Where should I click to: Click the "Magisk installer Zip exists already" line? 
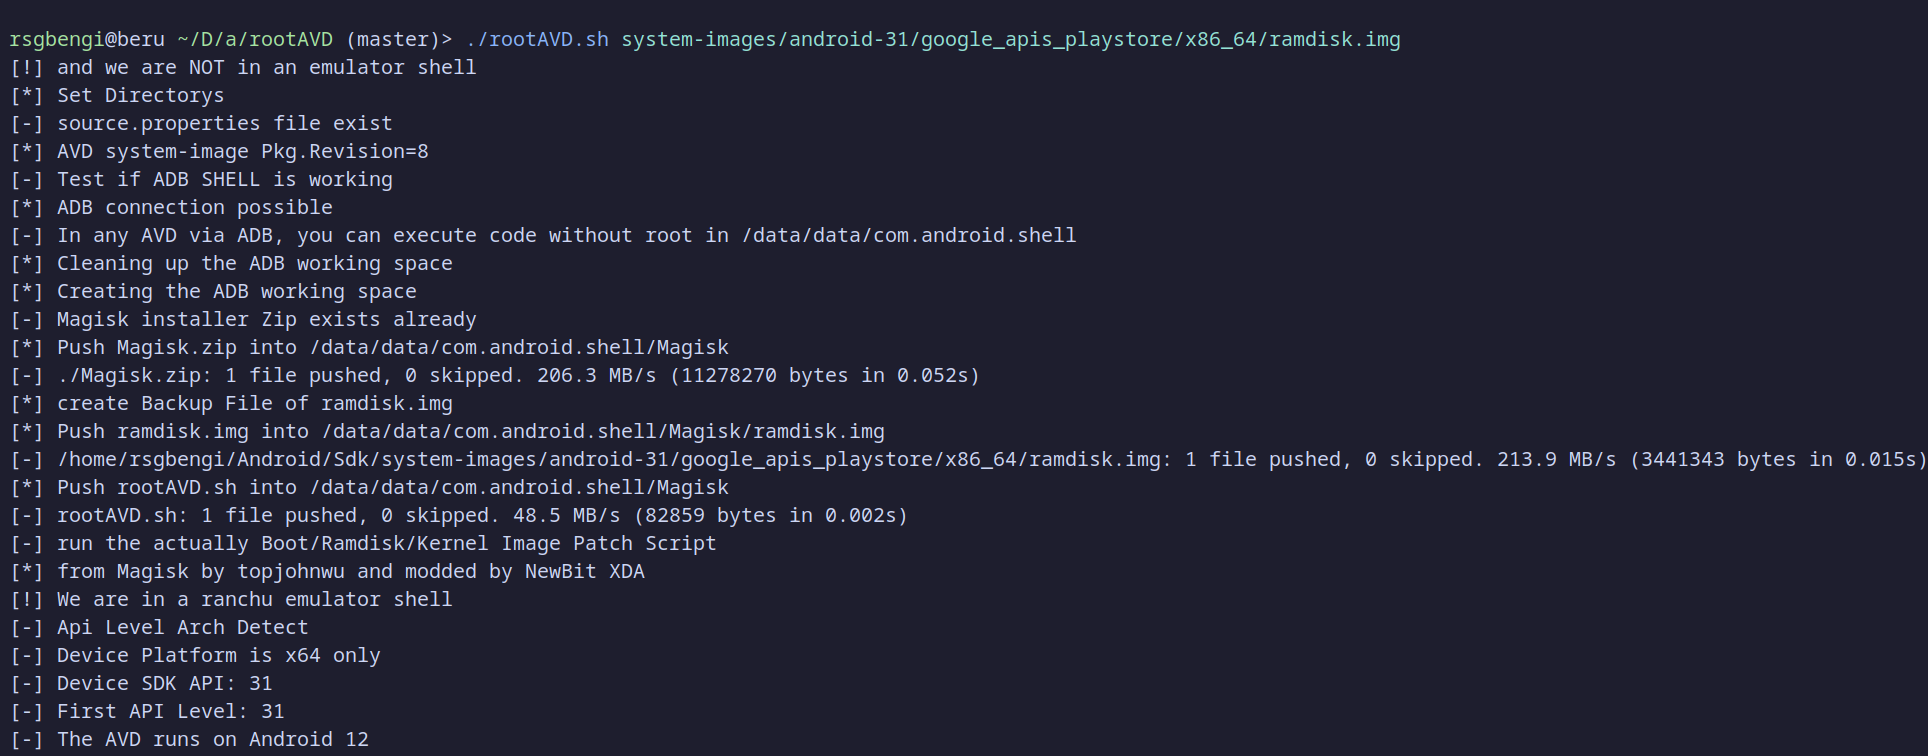point(266,320)
